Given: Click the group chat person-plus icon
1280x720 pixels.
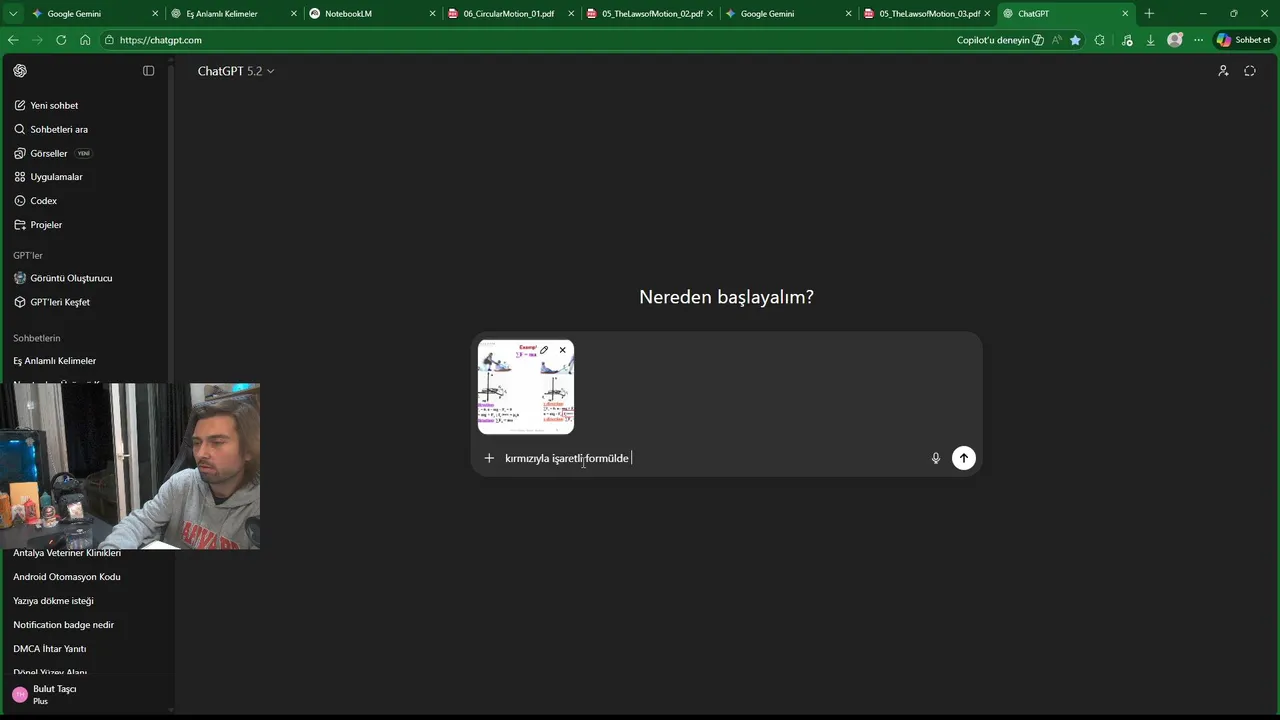Looking at the screenshot, I should coord(1223,71).
